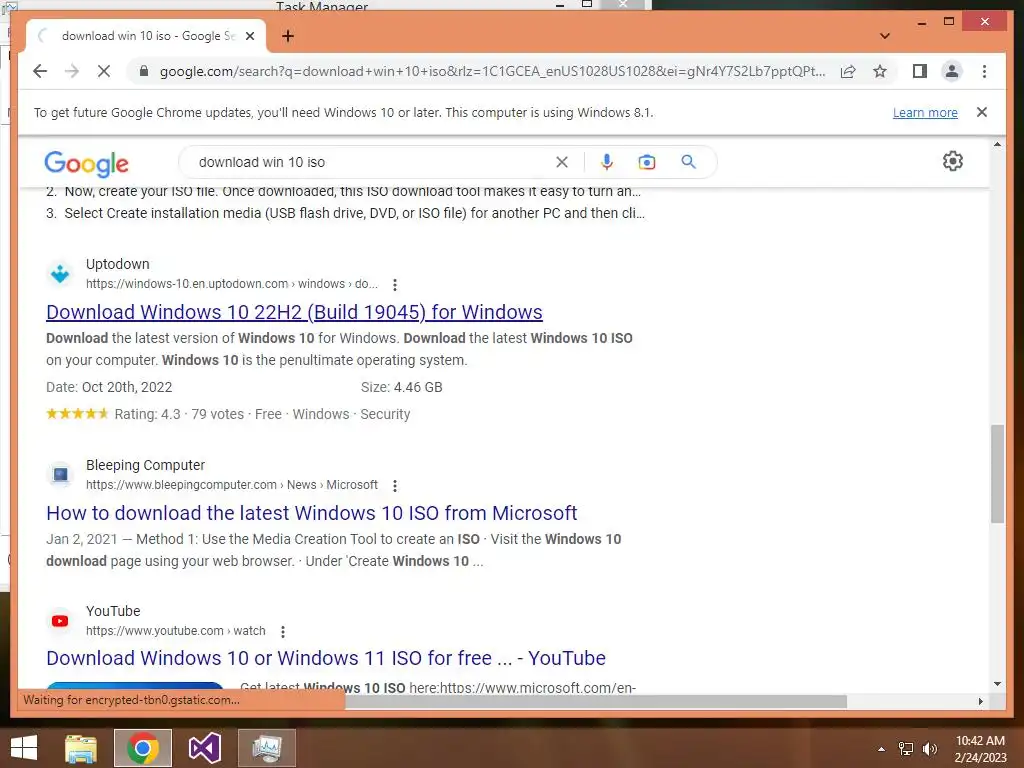Open Download Windows 10 22H2 result
This screenshot has width=1024, height=768.
coord(294,312)
